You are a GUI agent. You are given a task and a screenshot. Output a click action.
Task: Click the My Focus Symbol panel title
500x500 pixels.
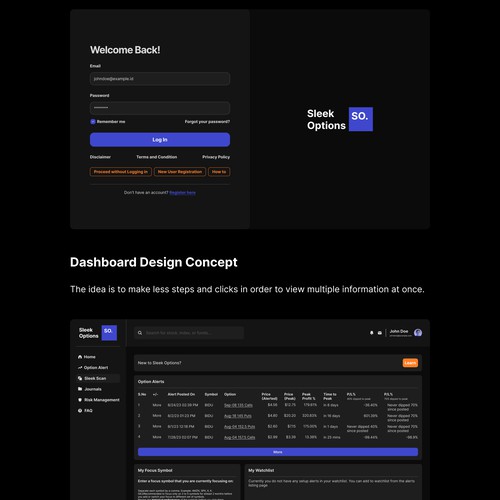click(x=155, y=470)
